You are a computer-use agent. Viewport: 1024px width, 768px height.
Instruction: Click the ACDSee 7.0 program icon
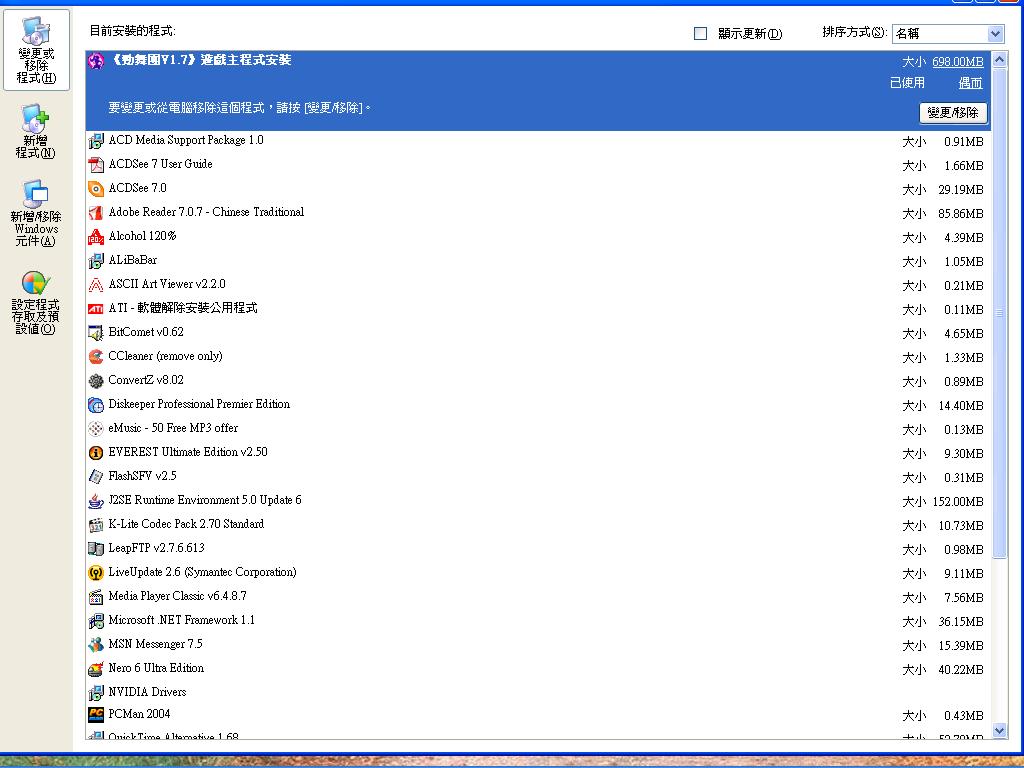(x=96, y=189)
